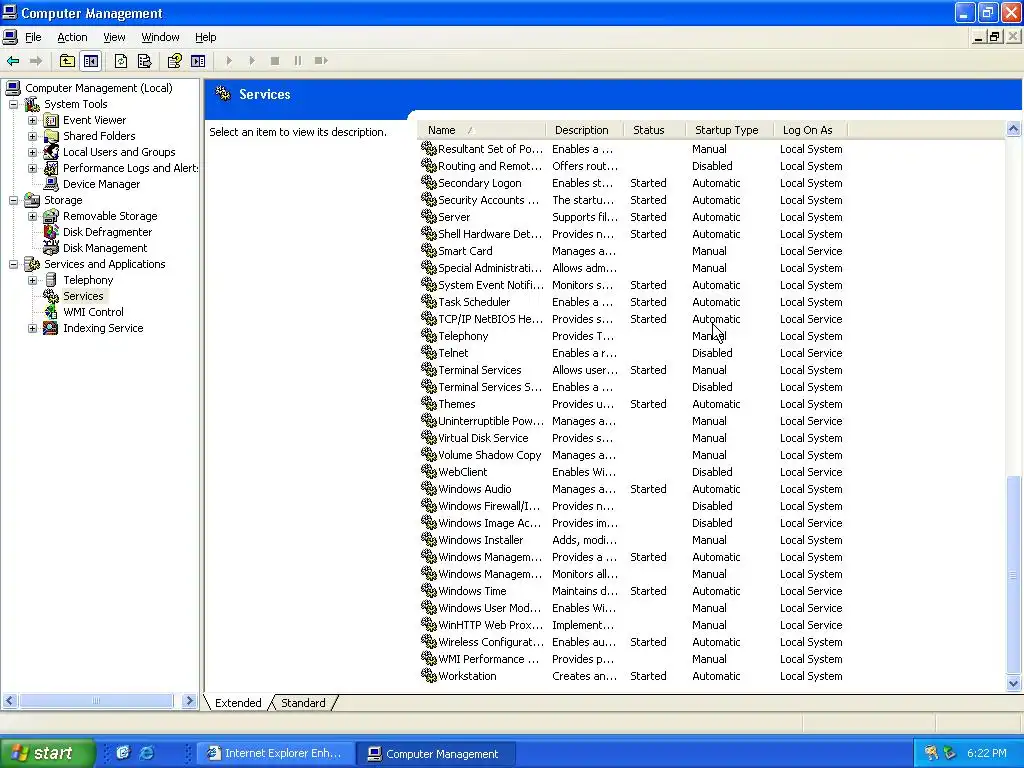Click the Back arrow toolbar icon
The image size is (1024, 768).
(13, 61)
